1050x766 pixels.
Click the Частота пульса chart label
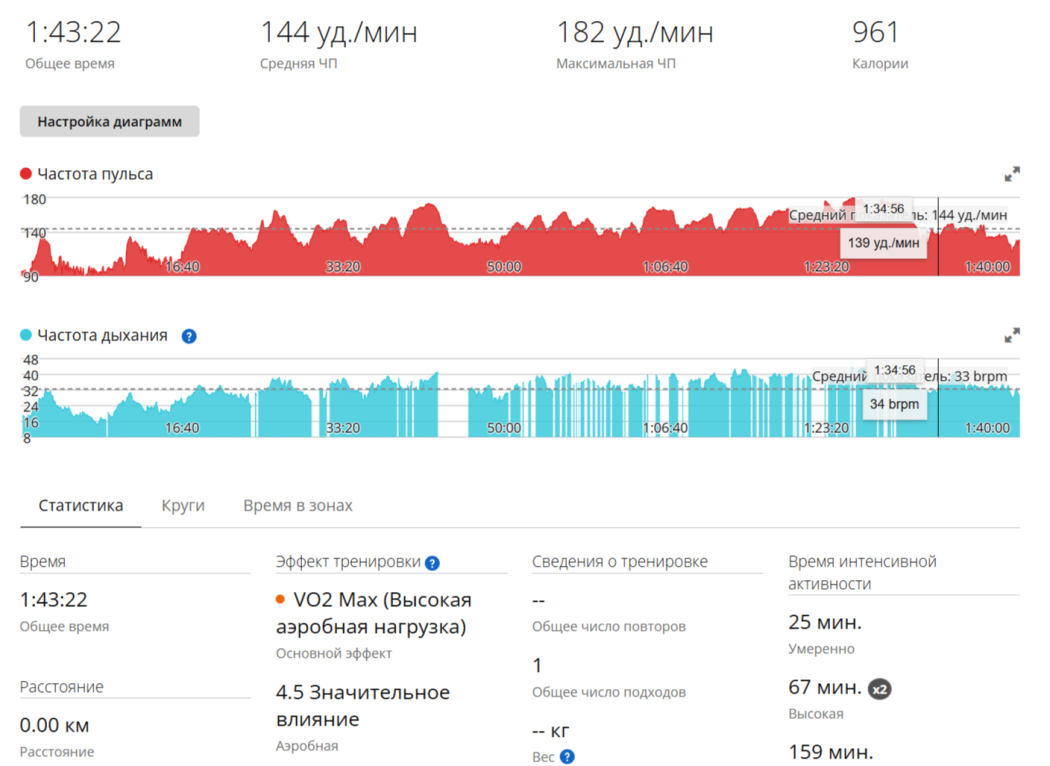[x=95, y=174]
